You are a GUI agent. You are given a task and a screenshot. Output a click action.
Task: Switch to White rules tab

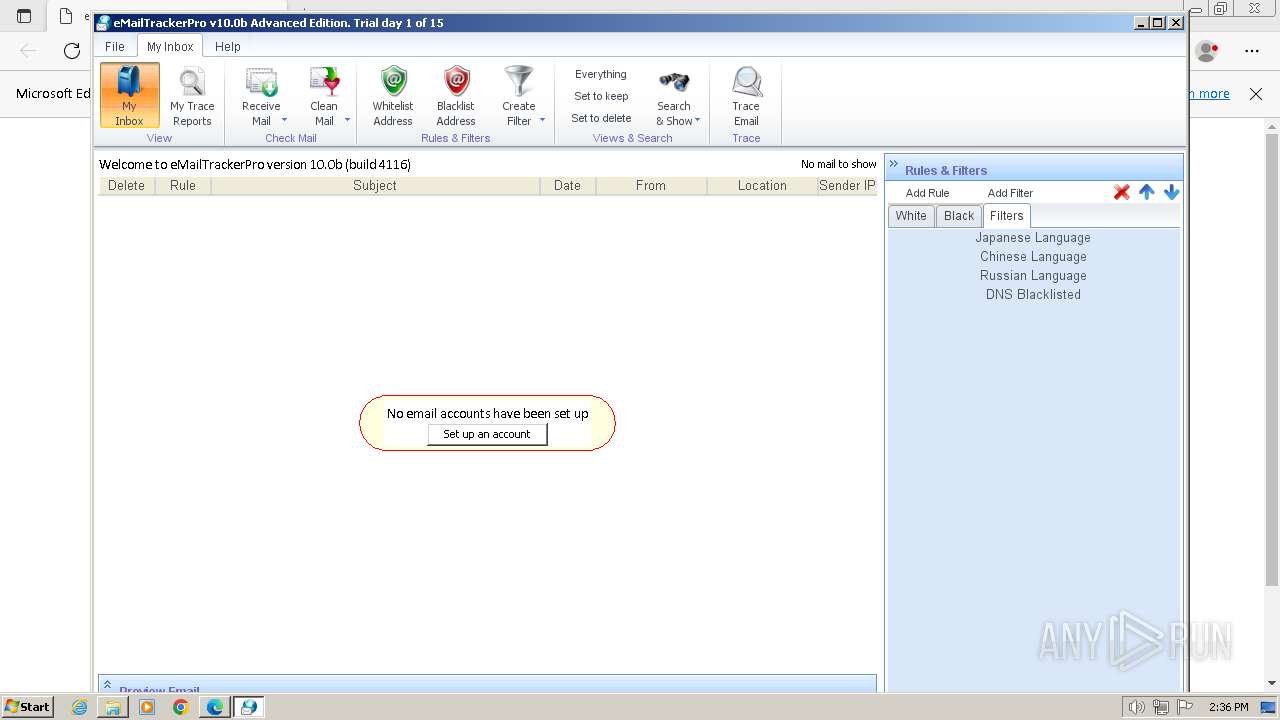(x=911, y=216)
